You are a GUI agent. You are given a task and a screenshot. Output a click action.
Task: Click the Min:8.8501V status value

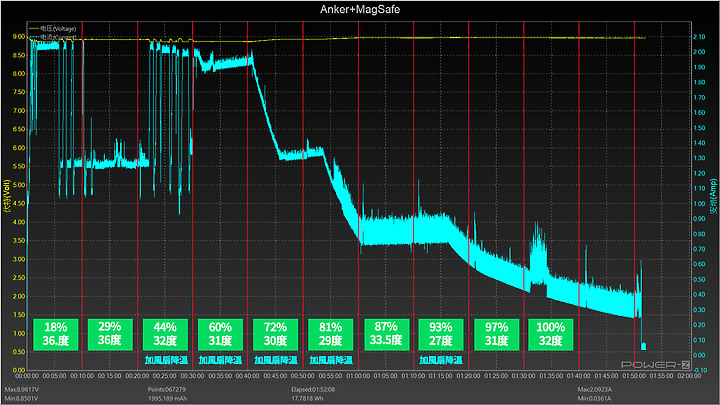point(21,399)
